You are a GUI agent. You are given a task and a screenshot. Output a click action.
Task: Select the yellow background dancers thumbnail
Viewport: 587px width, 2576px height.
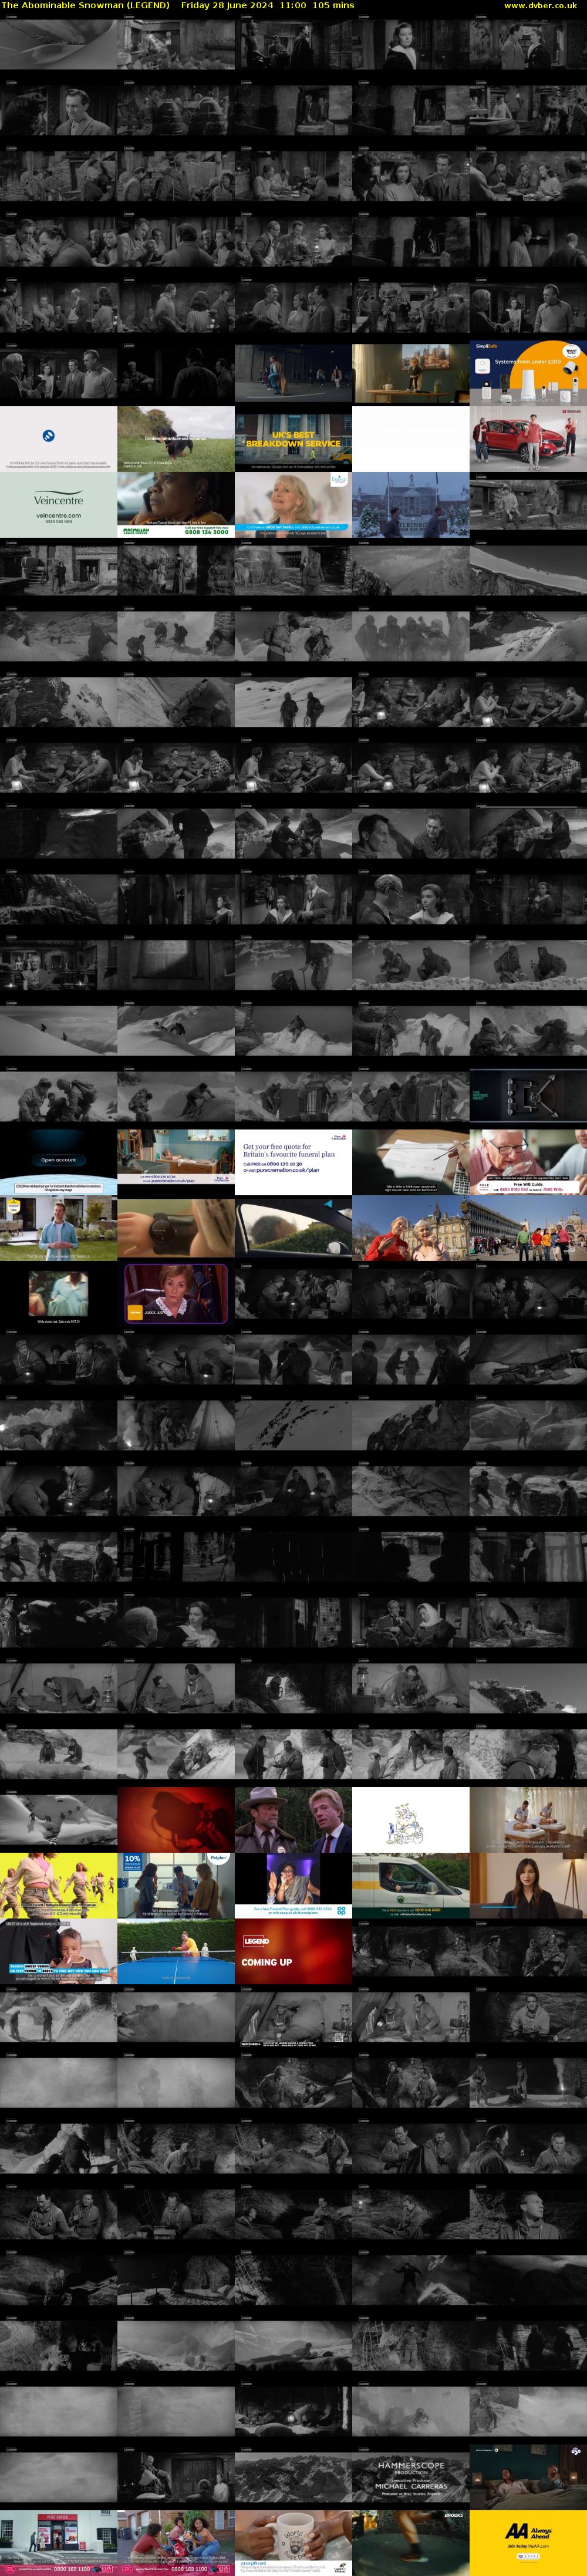click(x=58, y=1887)
